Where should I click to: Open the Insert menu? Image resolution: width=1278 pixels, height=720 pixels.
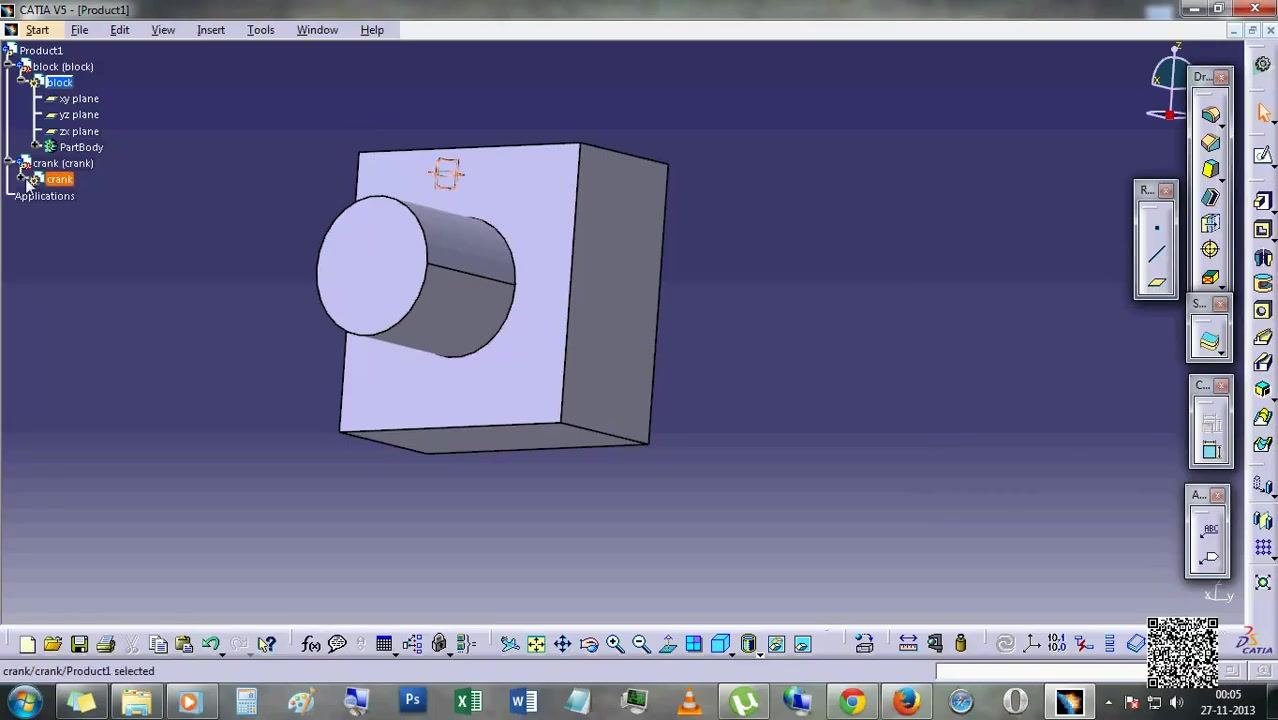coord(211,30)
